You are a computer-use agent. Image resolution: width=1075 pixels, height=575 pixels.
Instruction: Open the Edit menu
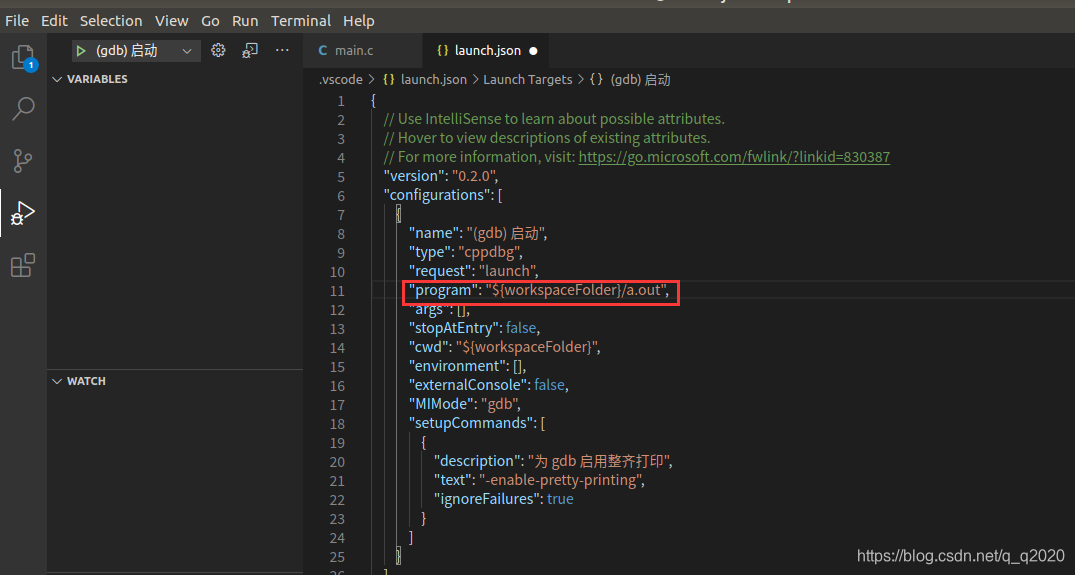(x=54, y=21)
